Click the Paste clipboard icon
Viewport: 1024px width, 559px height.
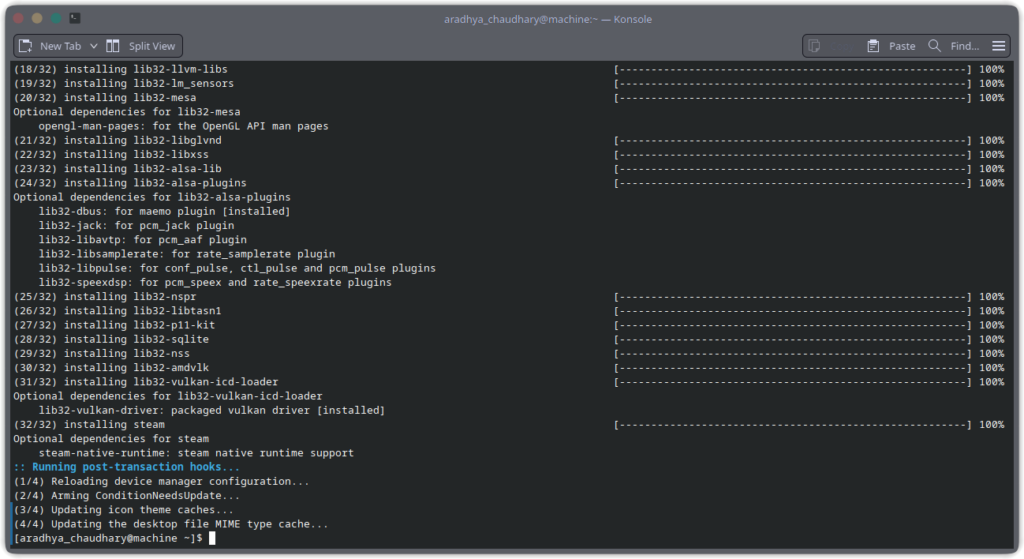pyautogui.click(x=873, y=46)
